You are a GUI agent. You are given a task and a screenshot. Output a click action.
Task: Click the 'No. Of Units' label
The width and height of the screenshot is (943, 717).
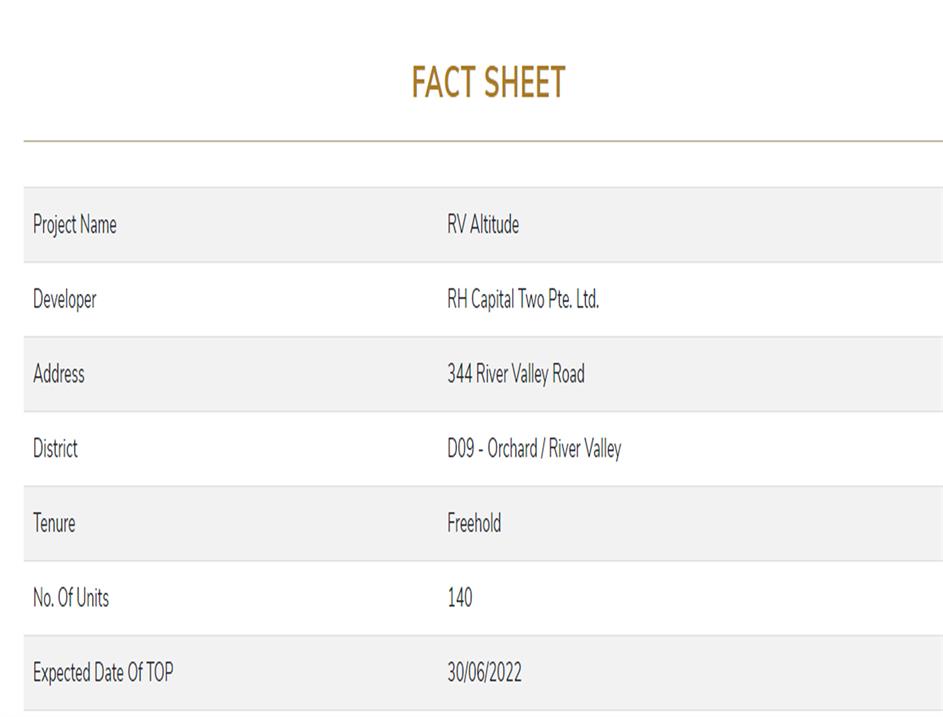[x=71, y=598]
